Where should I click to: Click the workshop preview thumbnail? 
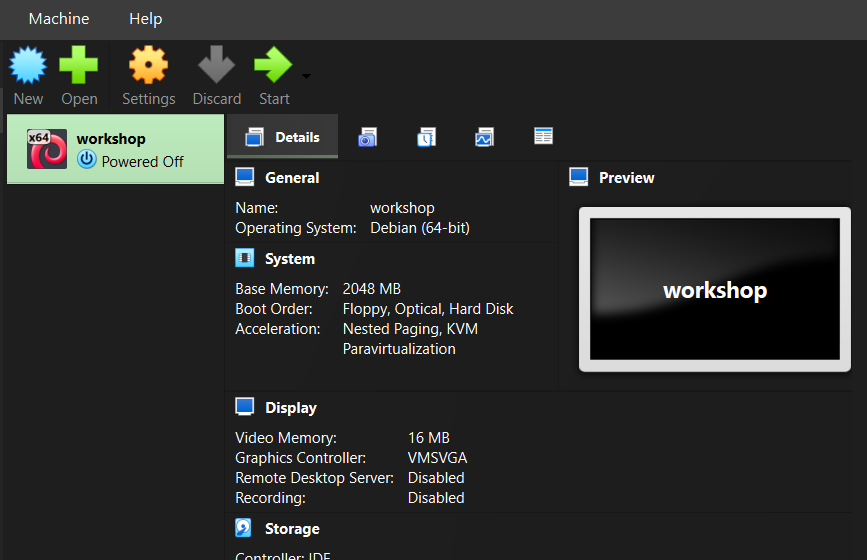714,289
